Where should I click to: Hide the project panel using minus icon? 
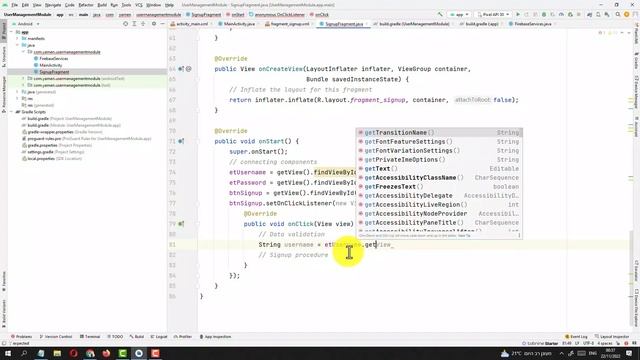pyautogui.click(x=162, y=24)
